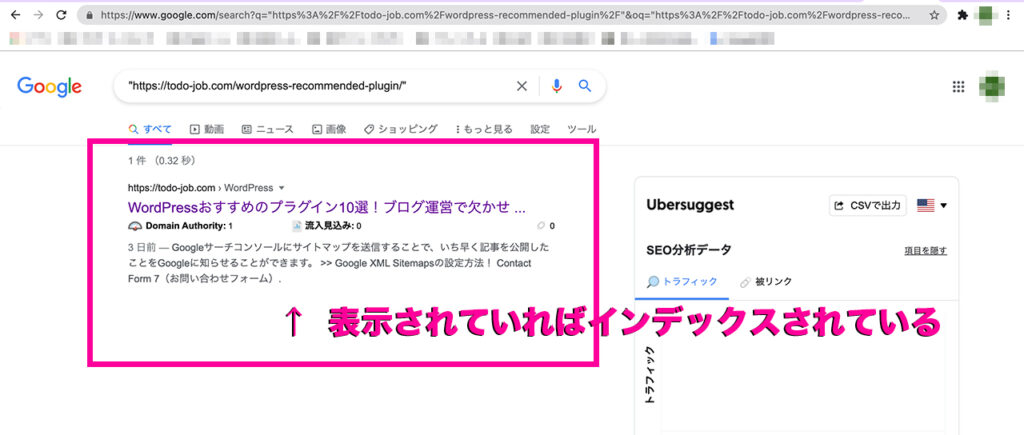
Task: Click the Google logo
Action: [x=50, y=86]
